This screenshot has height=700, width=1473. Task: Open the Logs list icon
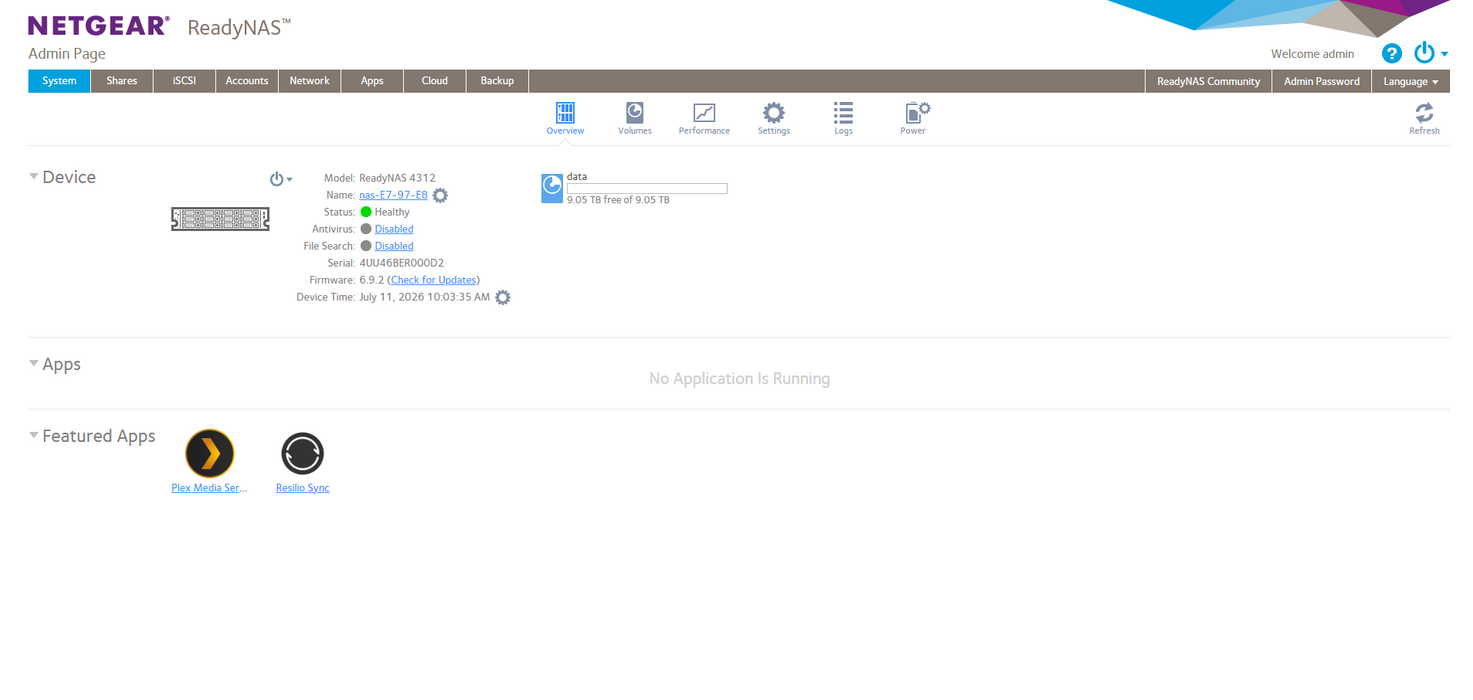click(x=843, y=113)
